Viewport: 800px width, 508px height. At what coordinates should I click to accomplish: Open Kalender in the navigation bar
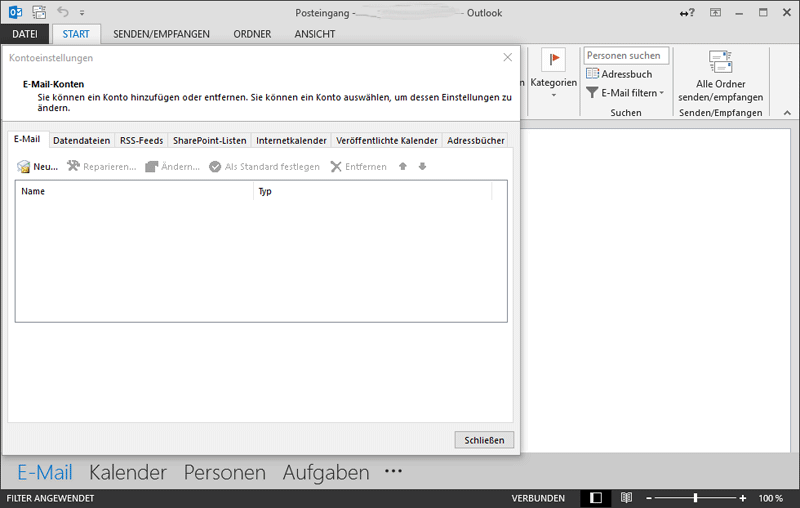[x=127, y=472]
